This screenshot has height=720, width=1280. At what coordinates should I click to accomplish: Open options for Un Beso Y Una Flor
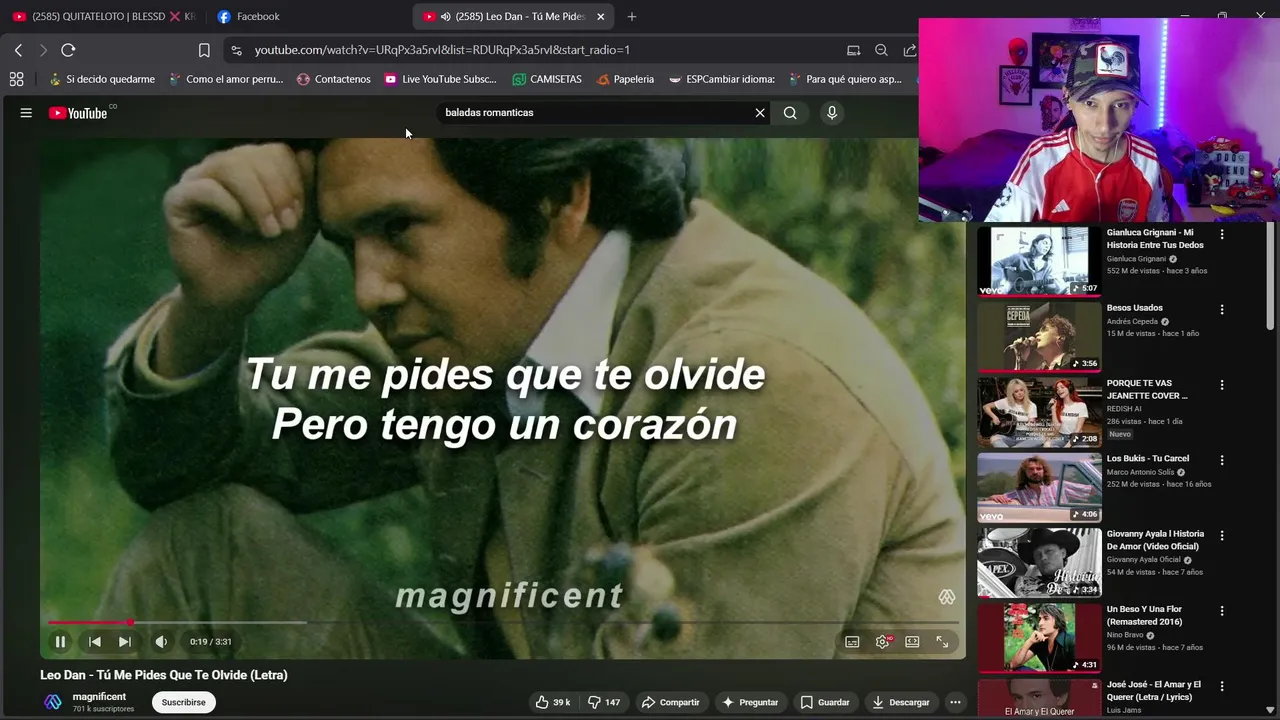tap(1221, 610)
